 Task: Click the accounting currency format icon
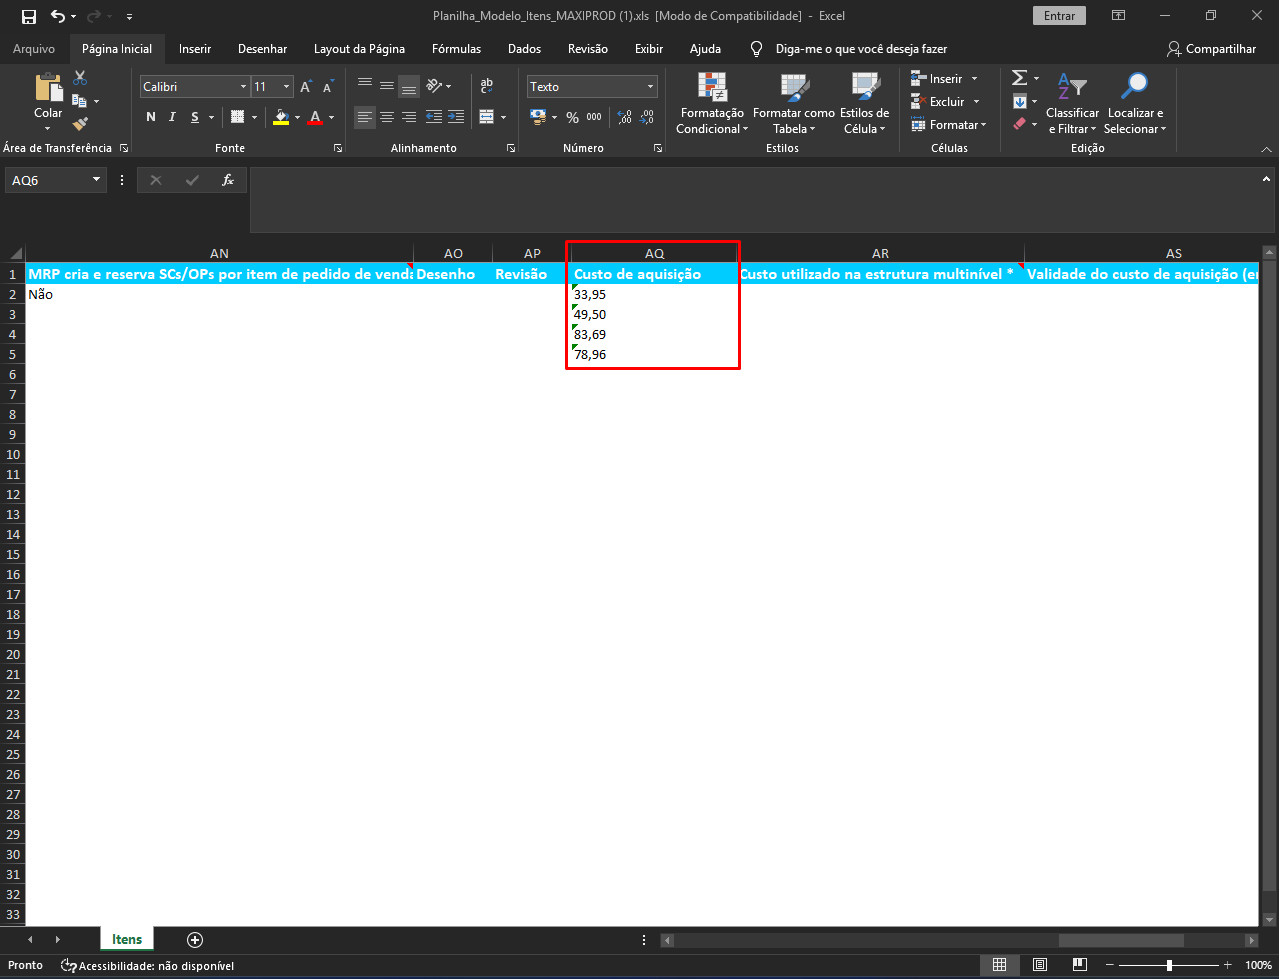(538, 117)
